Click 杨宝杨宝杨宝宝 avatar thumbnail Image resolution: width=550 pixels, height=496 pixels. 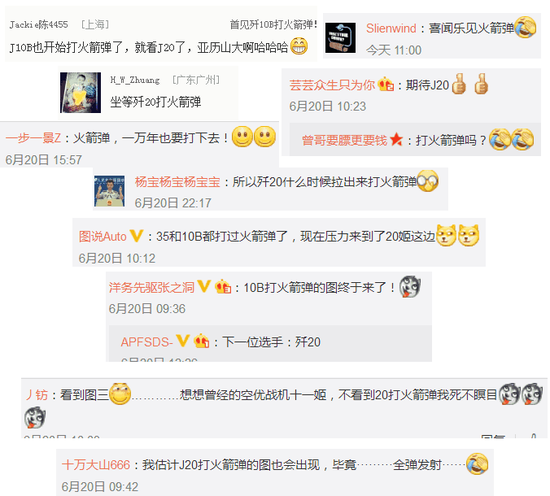point(109,191)
